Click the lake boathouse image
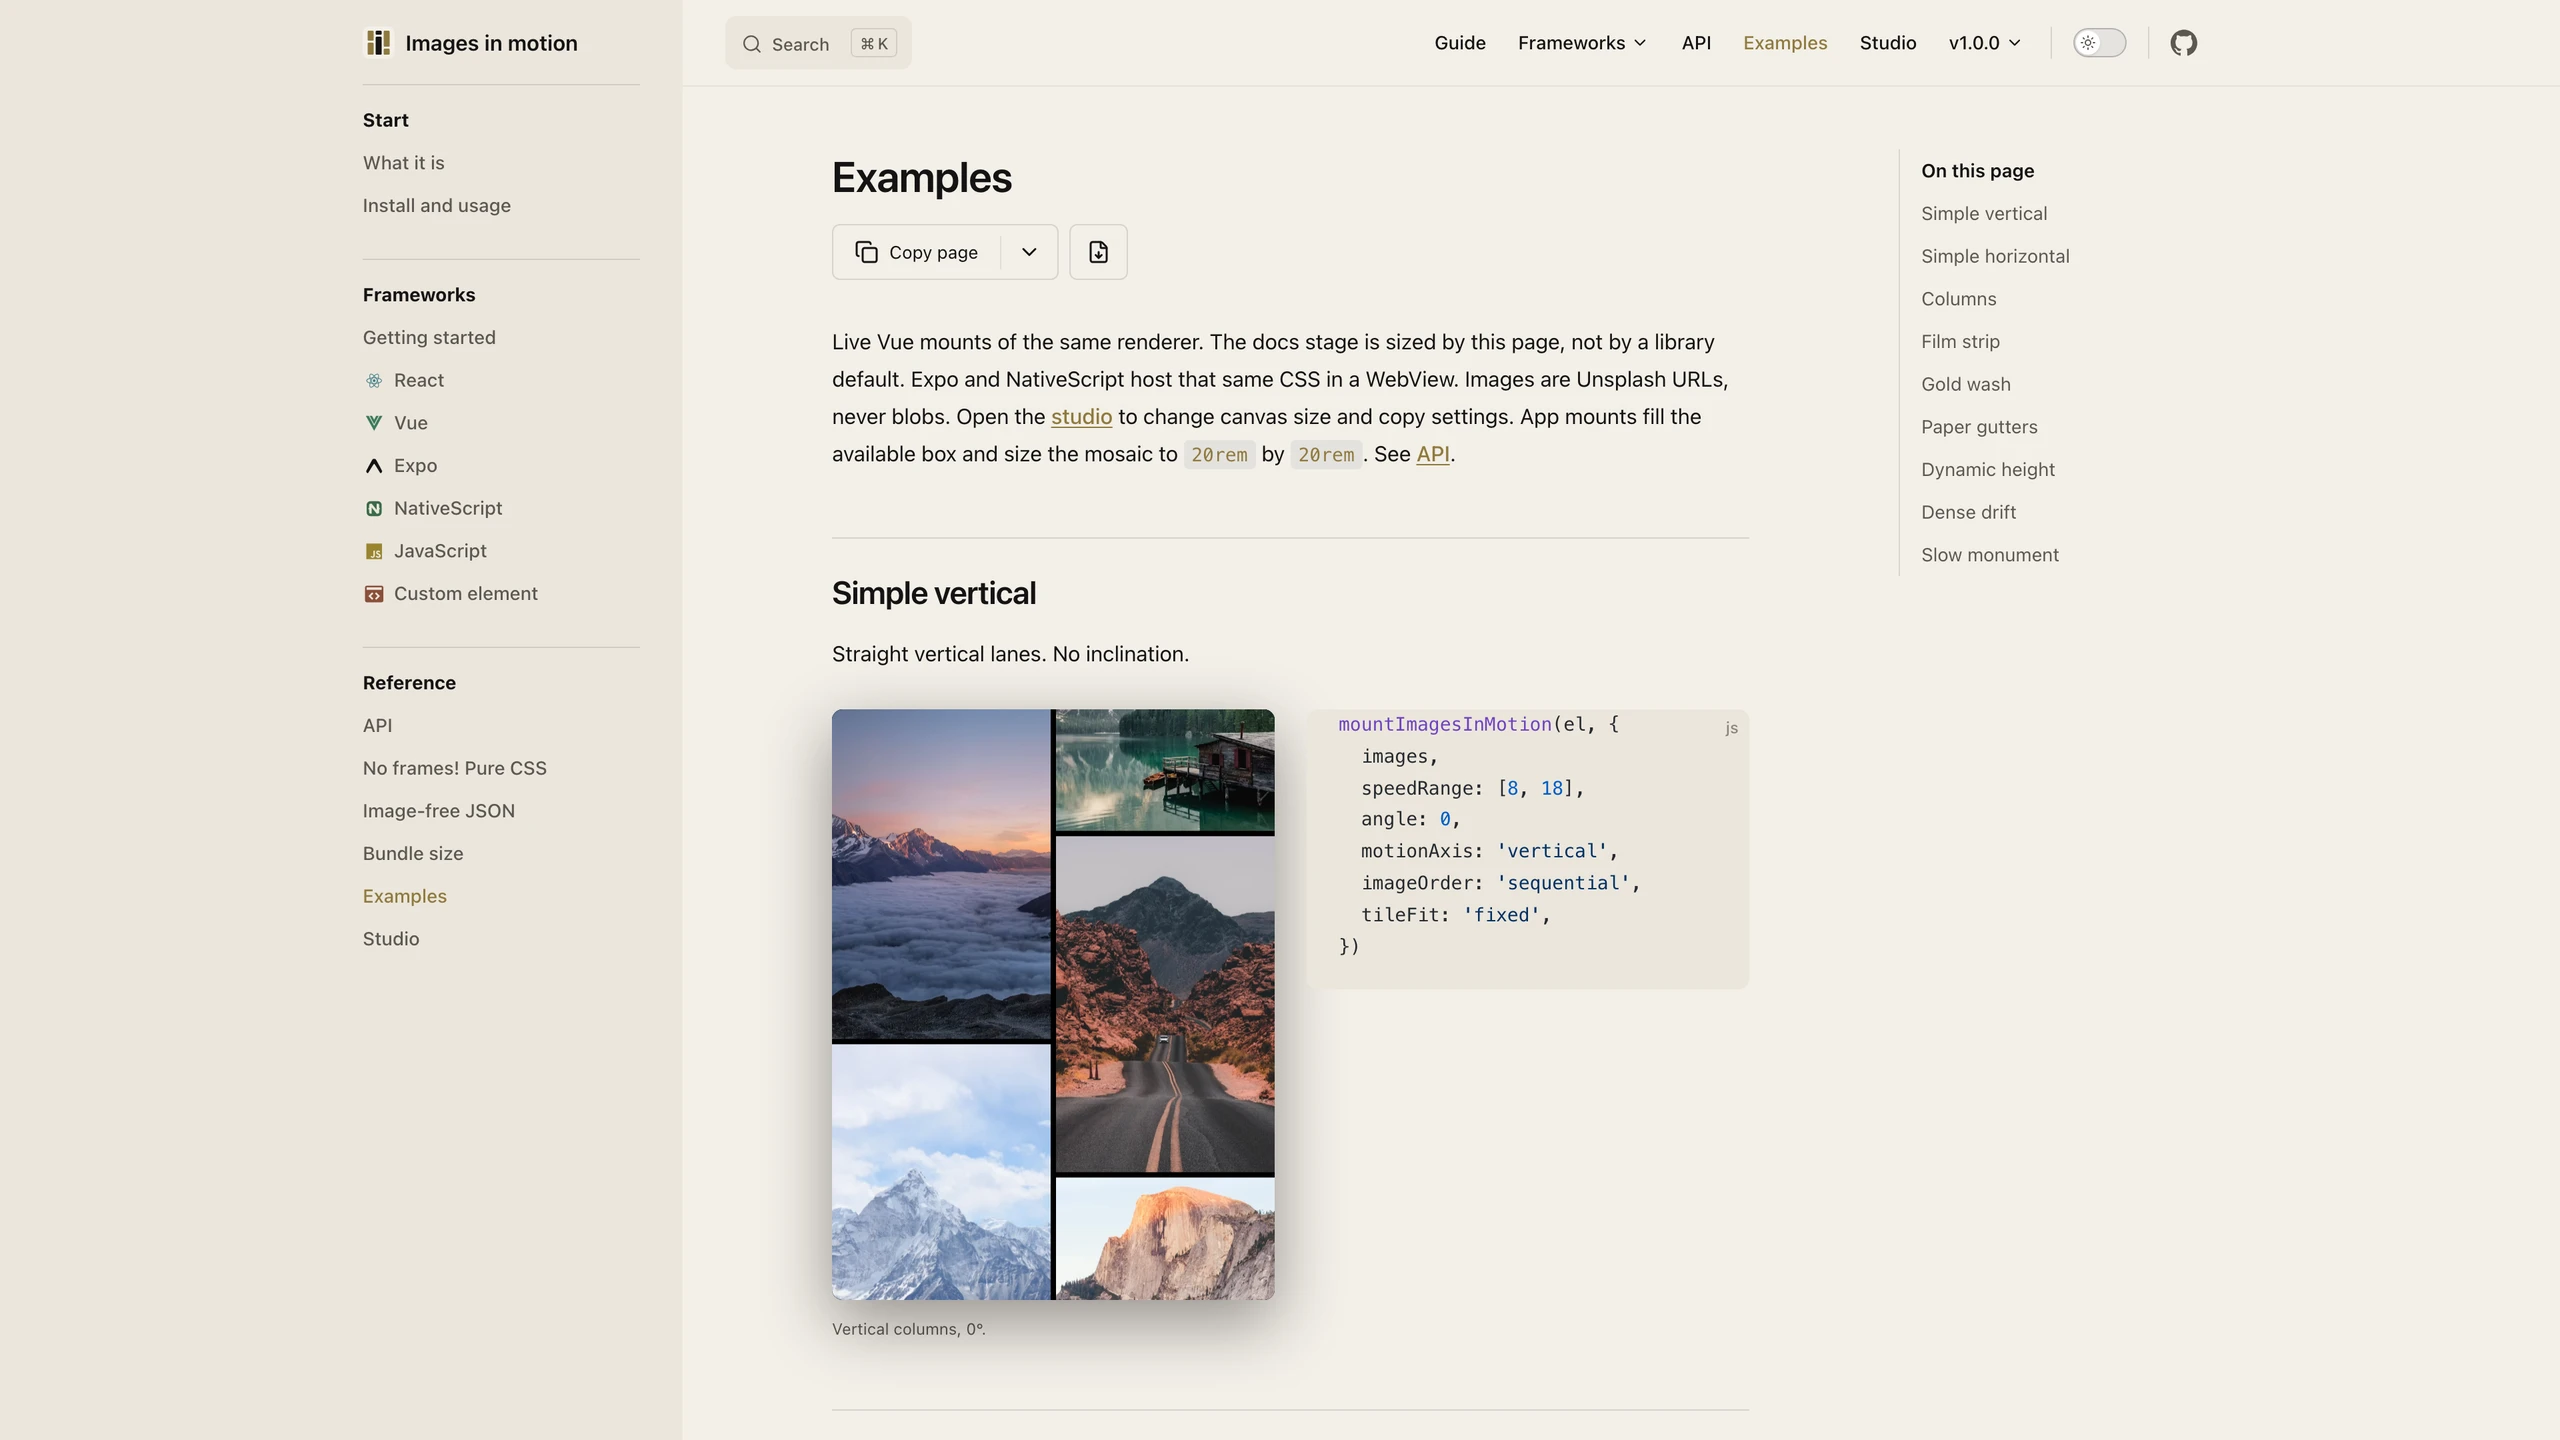The width and height of the screenshot is (2560, 1440). click(x=1165, y=770)
